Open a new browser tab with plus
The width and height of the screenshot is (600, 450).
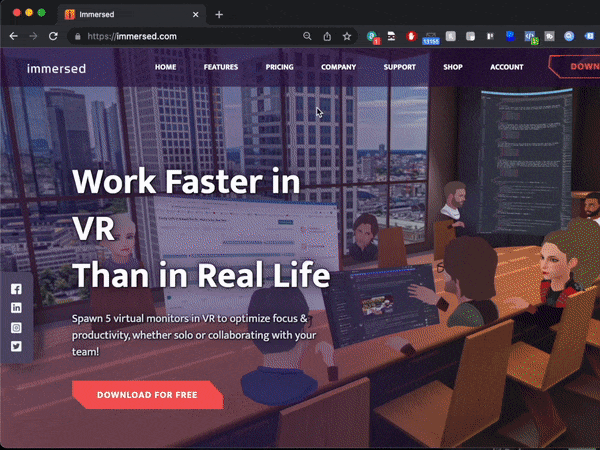[219, 14]
